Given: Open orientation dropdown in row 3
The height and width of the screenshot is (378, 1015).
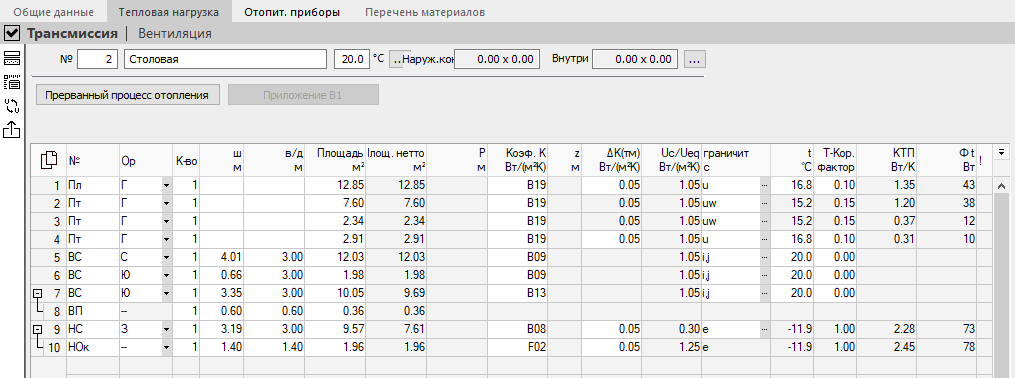Looking at the screenshot, I should click(x=166, y=222).
